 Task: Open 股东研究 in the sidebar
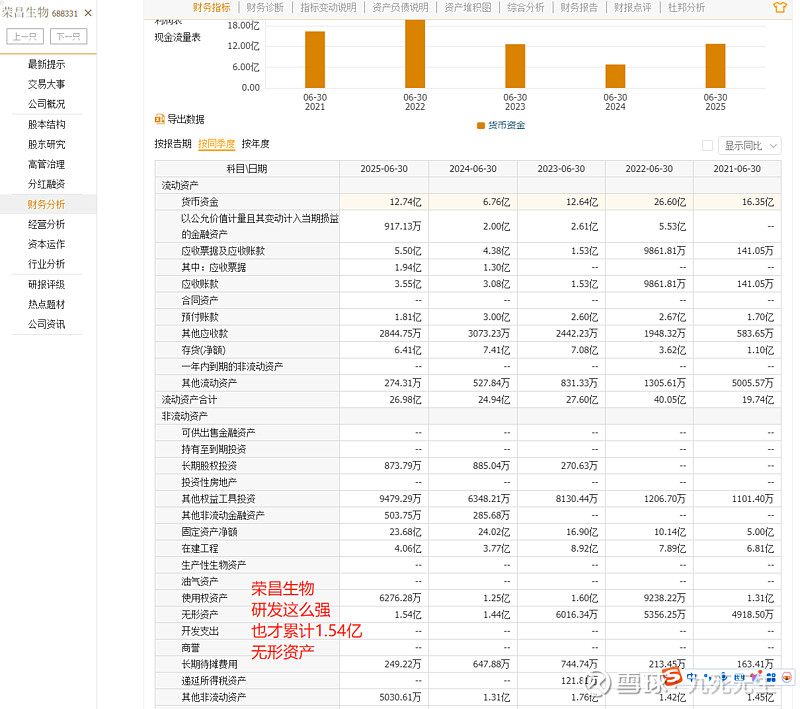(46, 144)
